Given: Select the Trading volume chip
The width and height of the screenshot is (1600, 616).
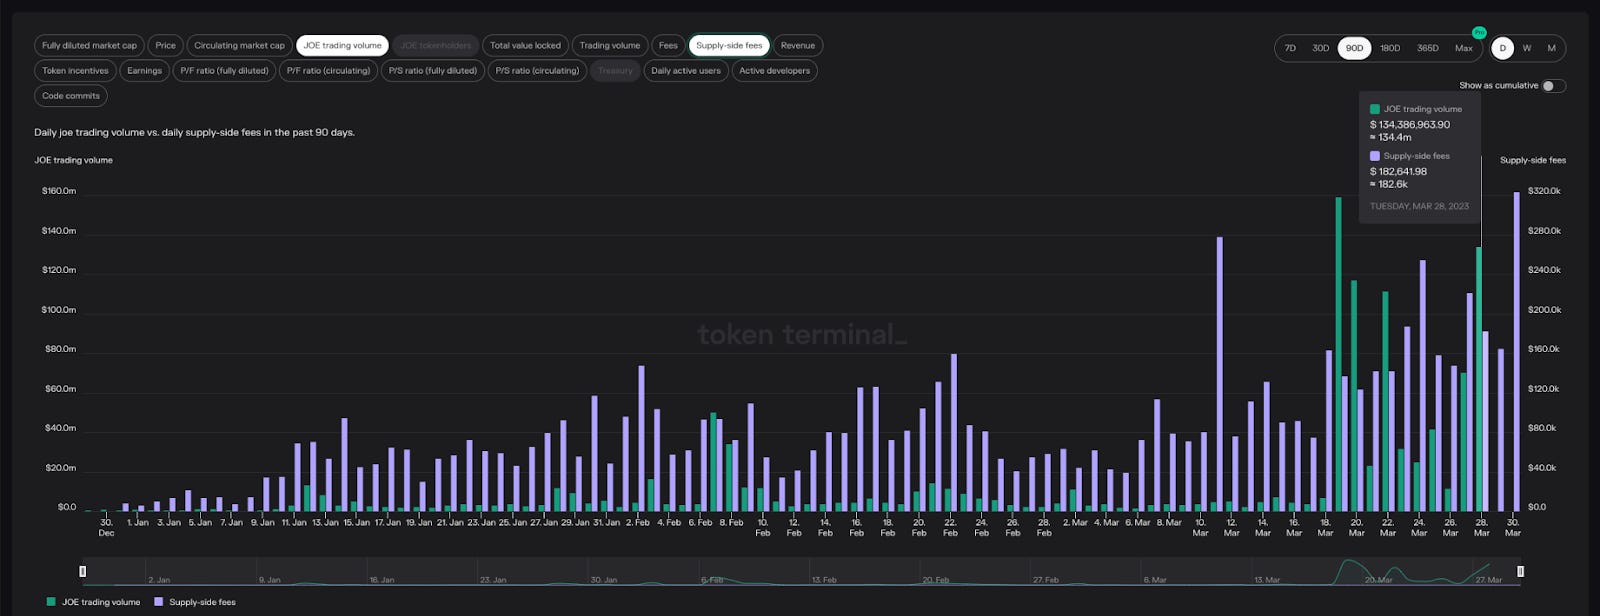Looking at the screenshot, I should pos(610,45).
